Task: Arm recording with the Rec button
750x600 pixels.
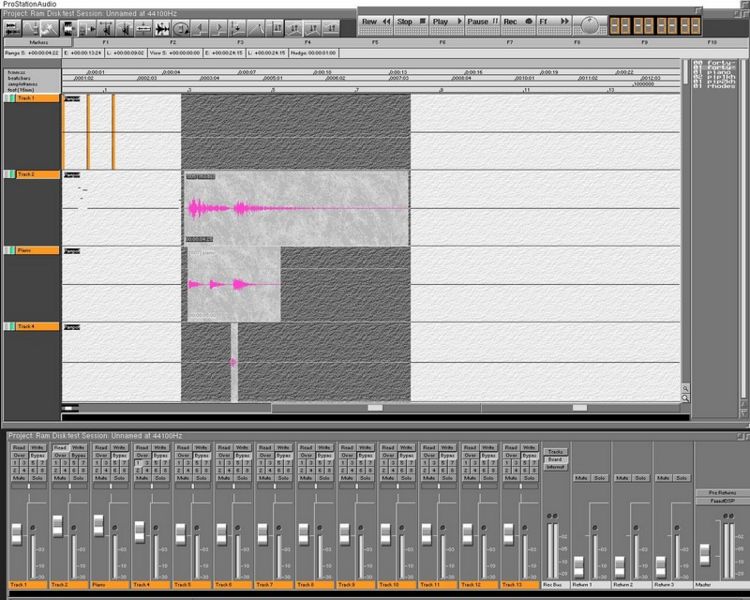Action: [x=516, y=21]
